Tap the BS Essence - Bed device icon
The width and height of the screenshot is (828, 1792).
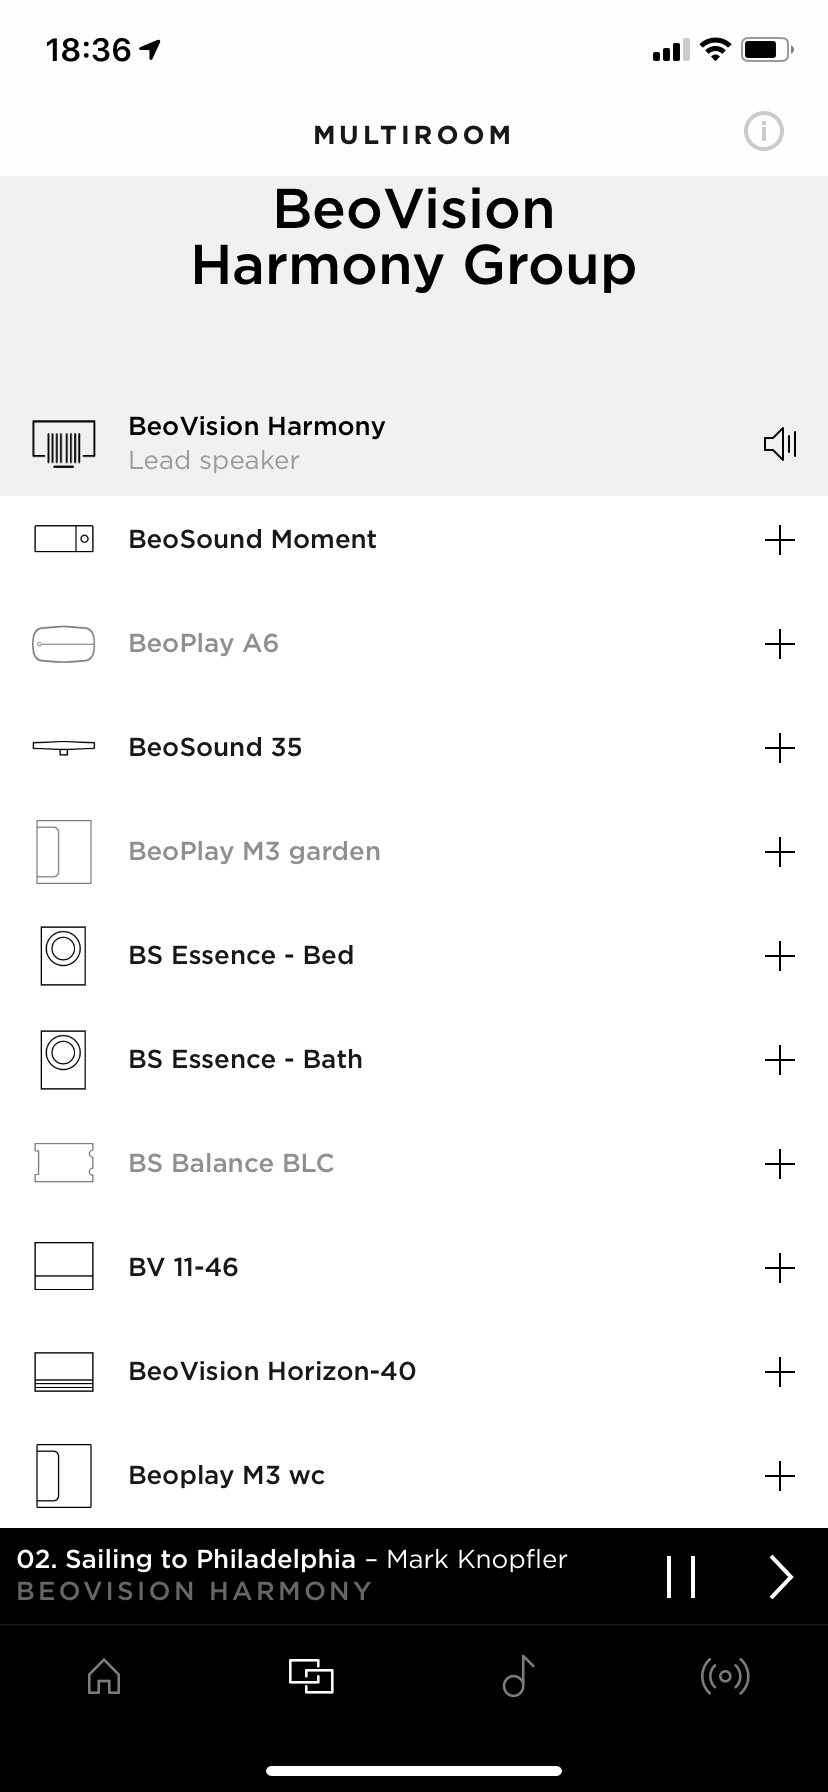(x=63, y=955)
